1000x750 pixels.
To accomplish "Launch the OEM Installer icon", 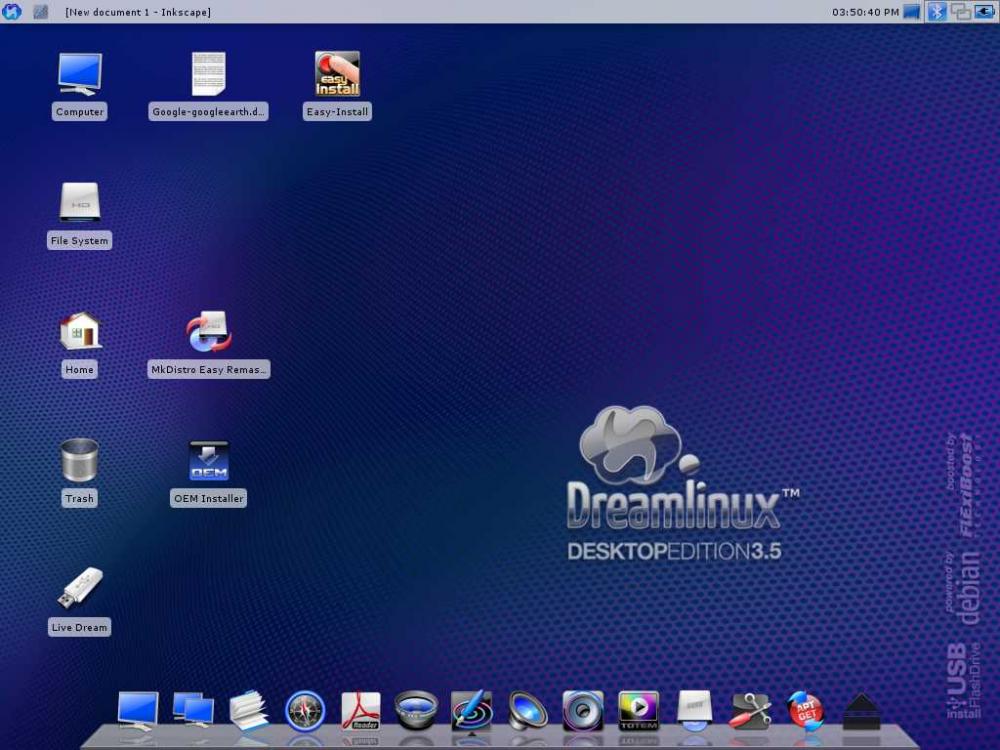I will (209, 460).
